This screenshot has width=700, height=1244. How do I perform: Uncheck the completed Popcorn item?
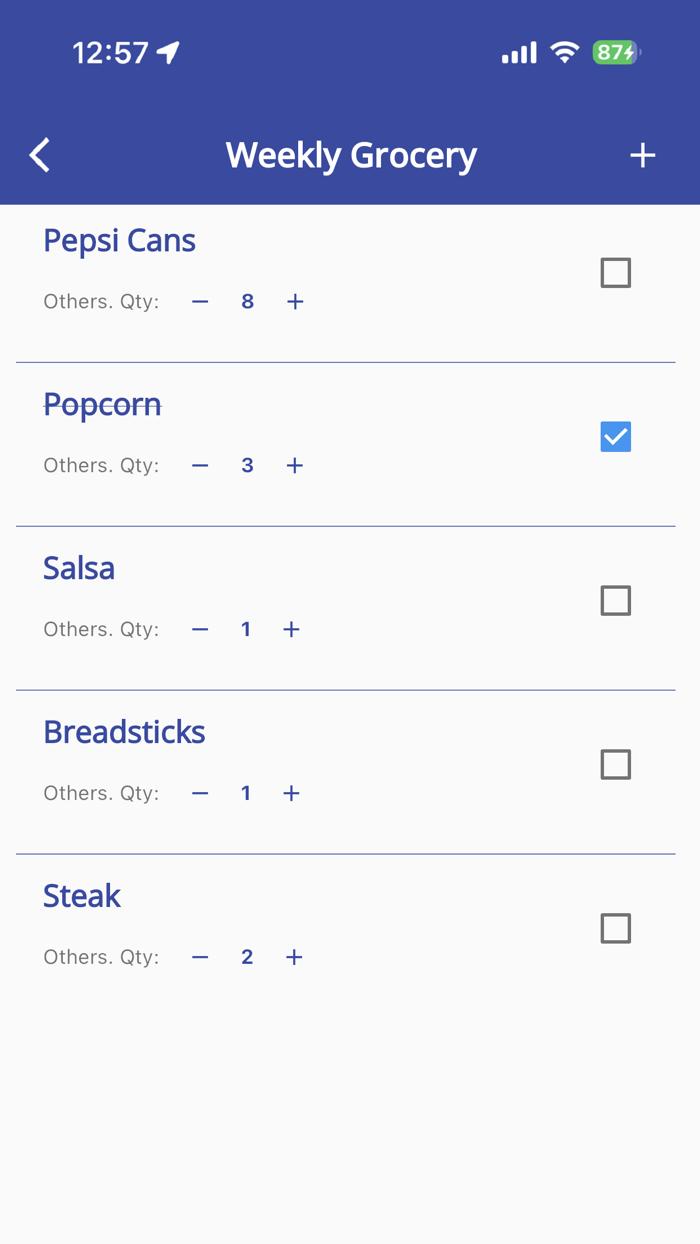615,436
